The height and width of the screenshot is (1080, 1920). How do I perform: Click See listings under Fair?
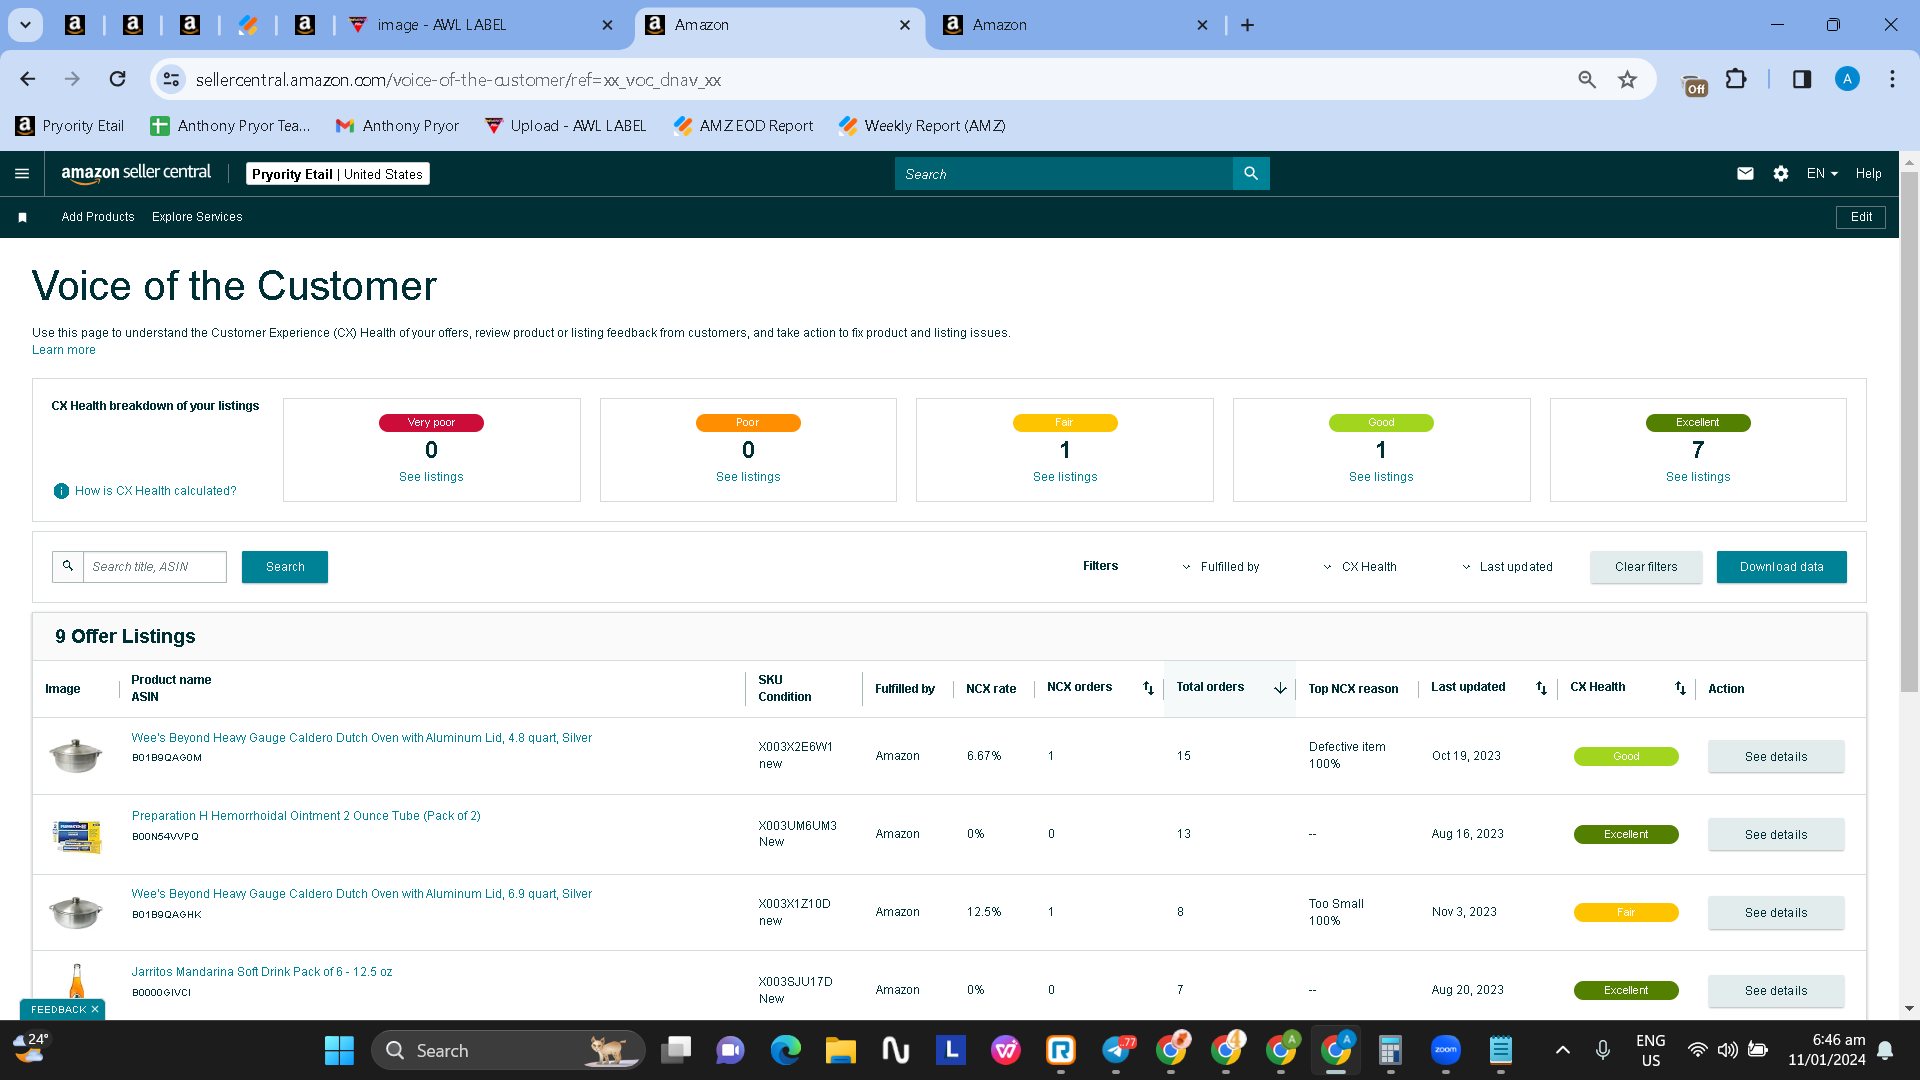coord(1065,477)
